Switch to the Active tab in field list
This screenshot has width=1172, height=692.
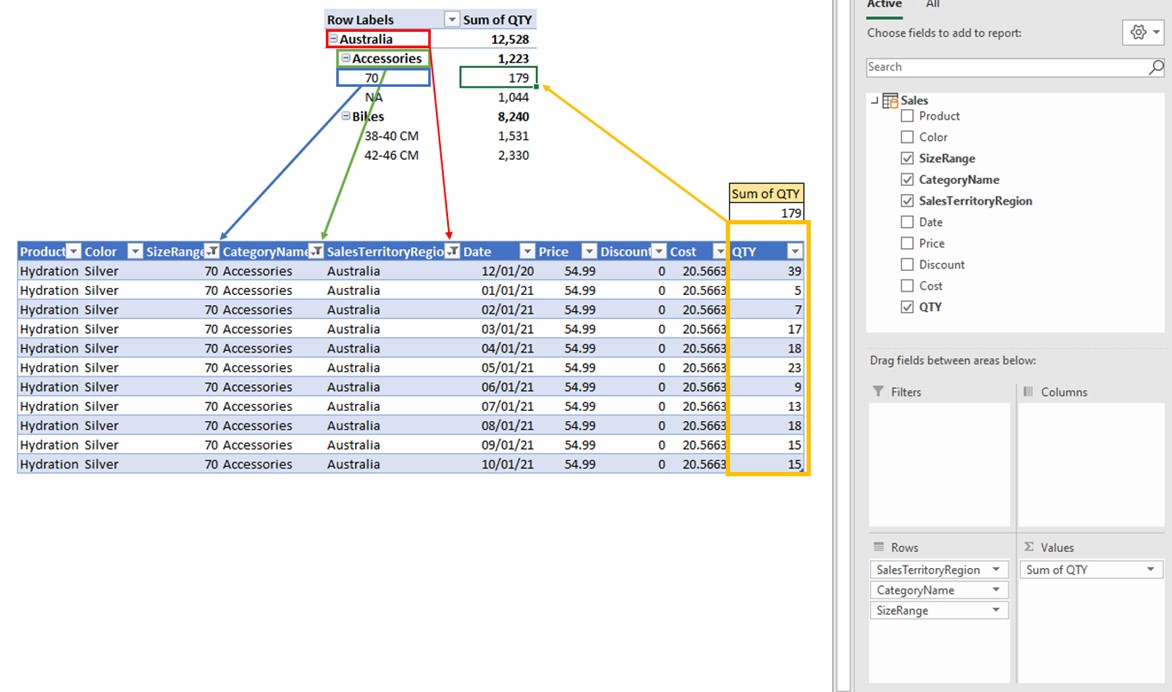click(884, 4)
